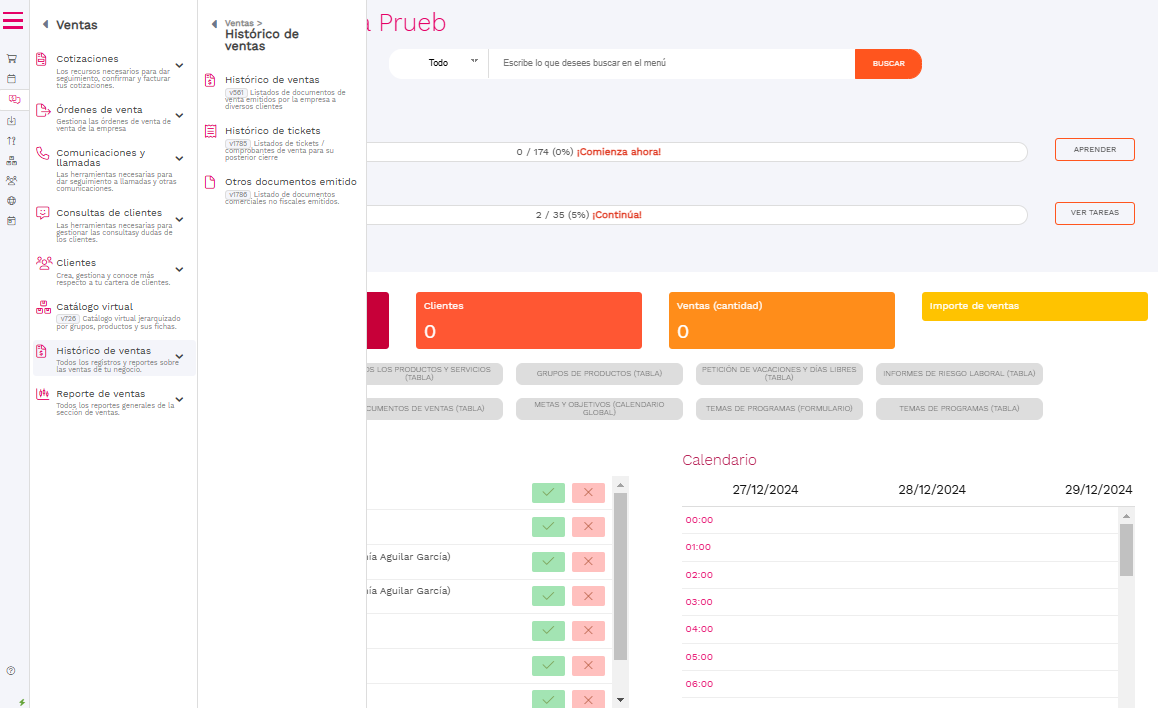Click the globe icon in left sidebar
This screenshot has height=708, width=1158.
point(11,200)
